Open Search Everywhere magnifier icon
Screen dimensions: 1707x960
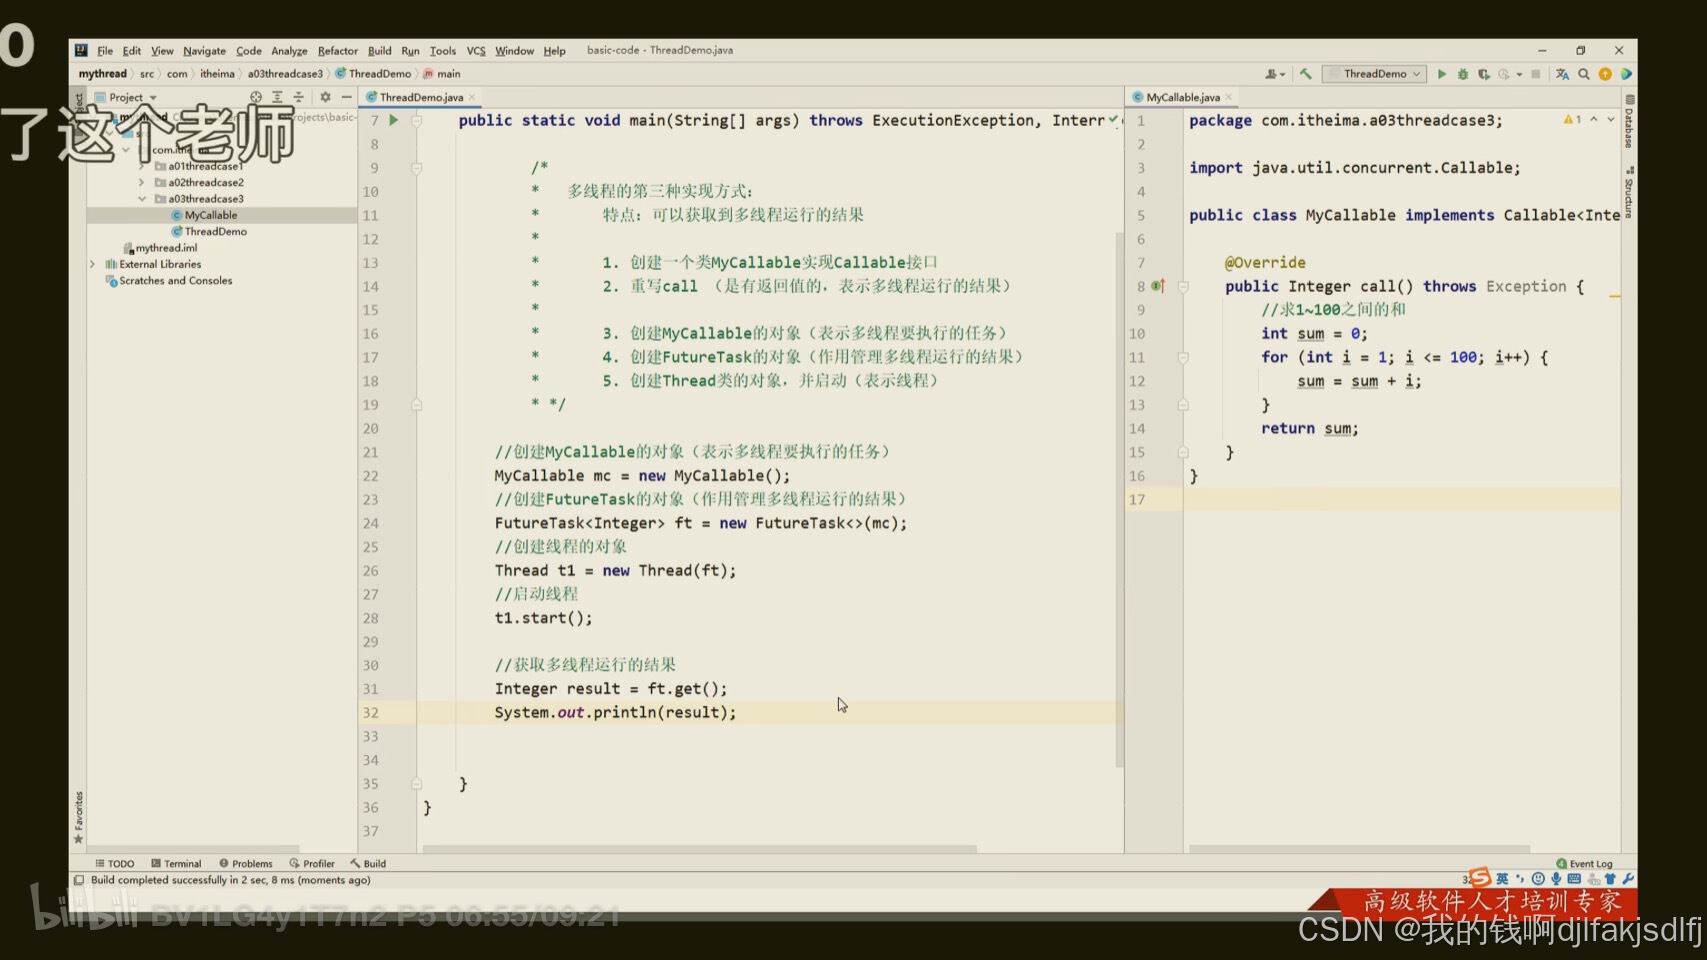tap(1585, 73)
